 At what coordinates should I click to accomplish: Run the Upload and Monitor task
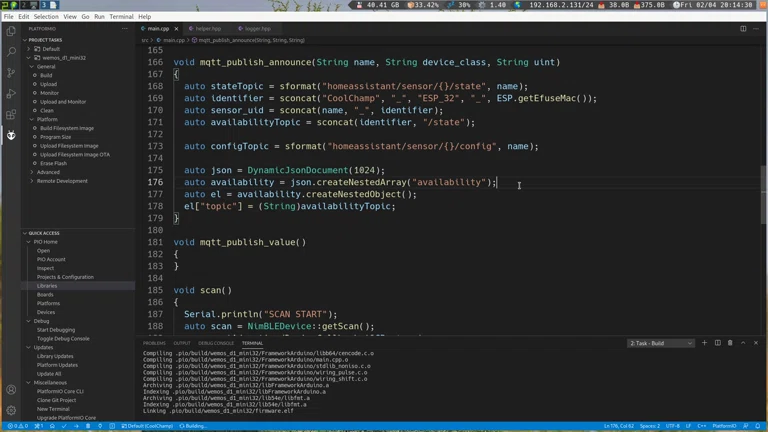63,102
